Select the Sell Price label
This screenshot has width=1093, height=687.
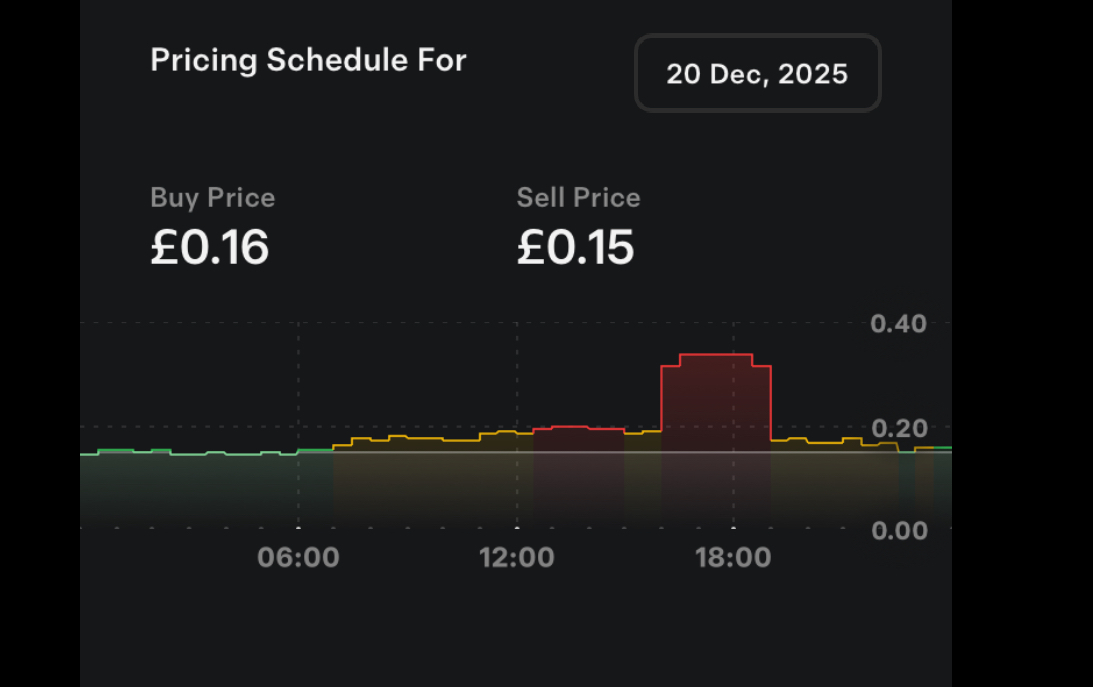tap(578, 198)
